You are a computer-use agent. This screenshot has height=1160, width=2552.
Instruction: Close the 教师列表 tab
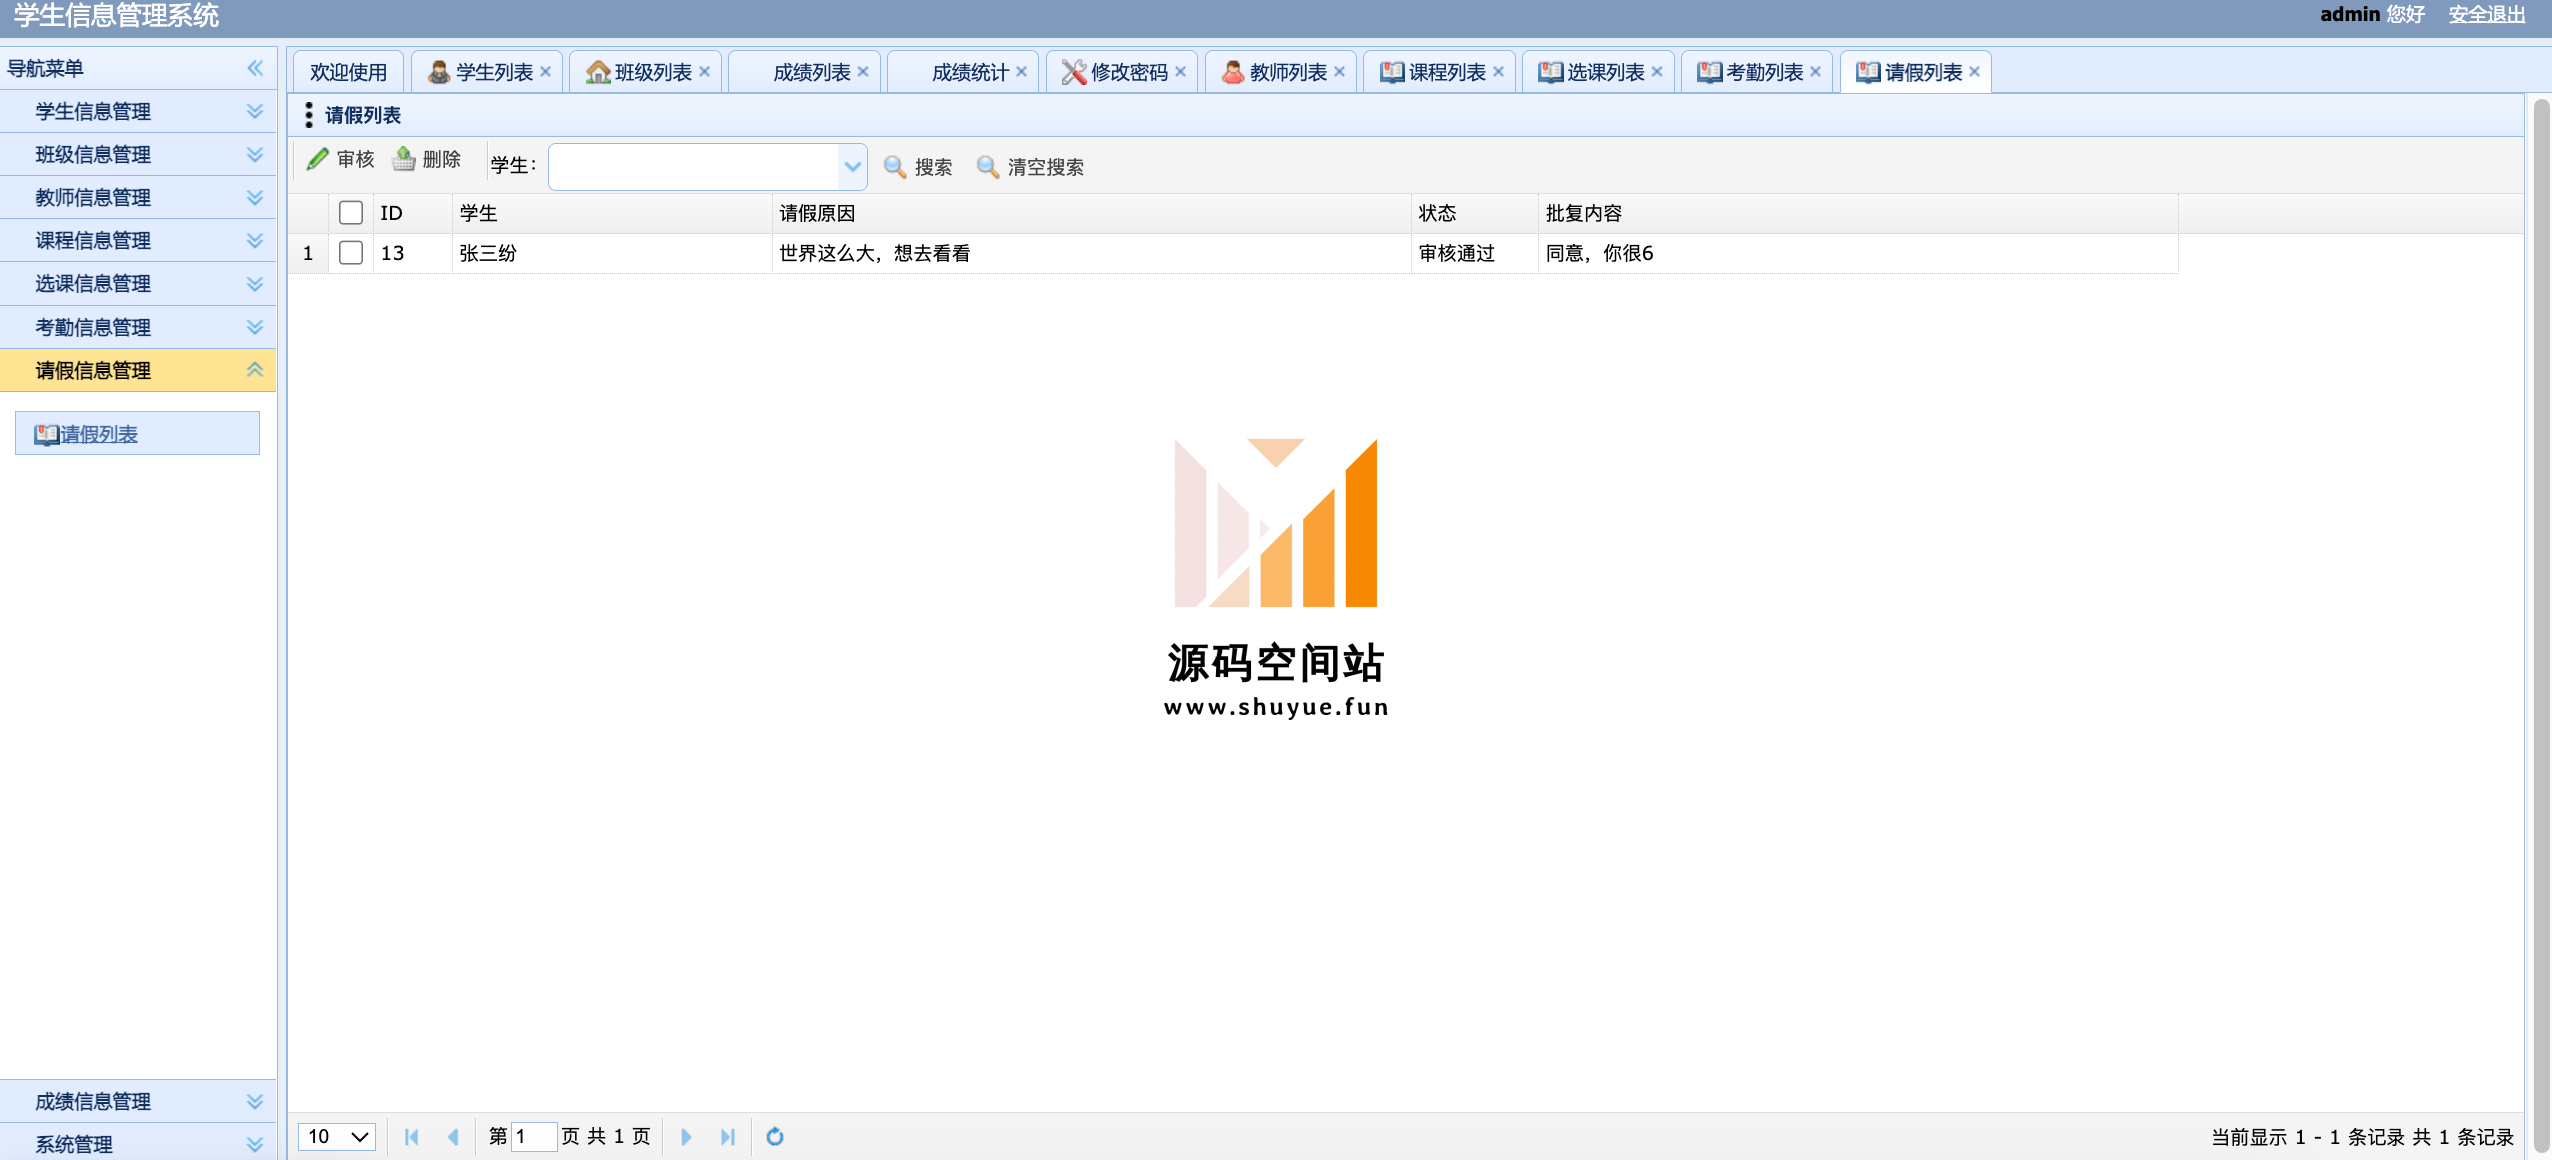coord(1340,72)
